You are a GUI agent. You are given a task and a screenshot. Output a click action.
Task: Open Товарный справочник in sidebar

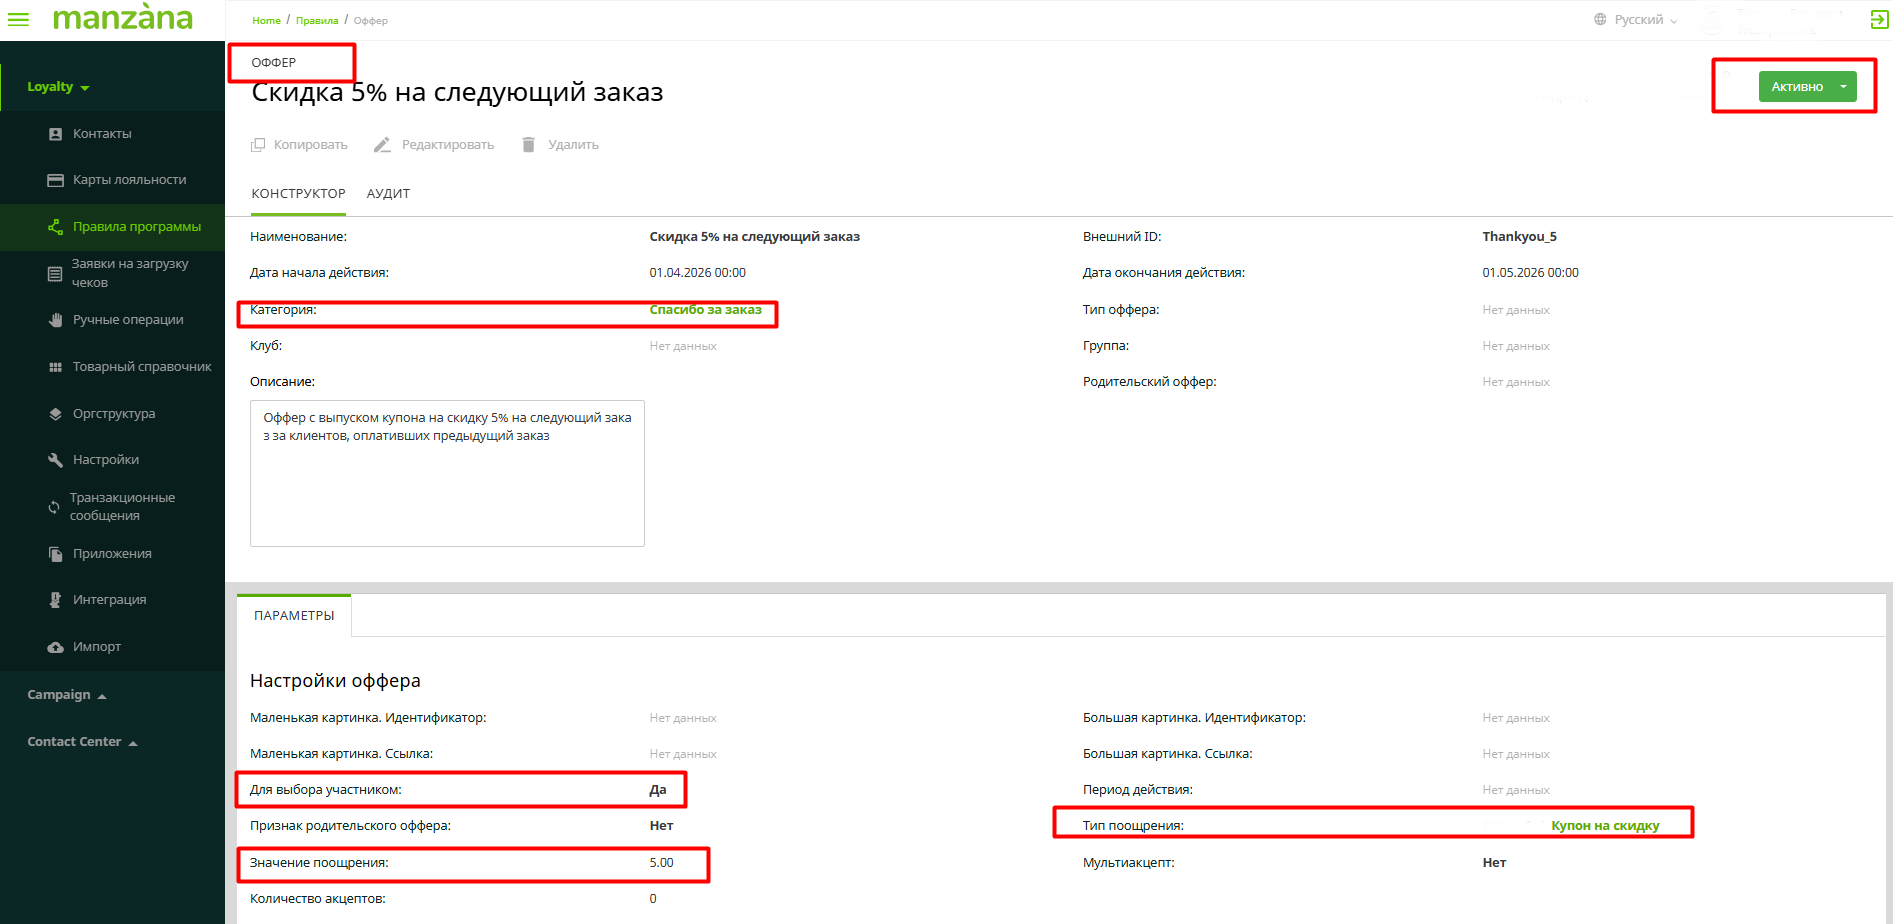[141, 367]
